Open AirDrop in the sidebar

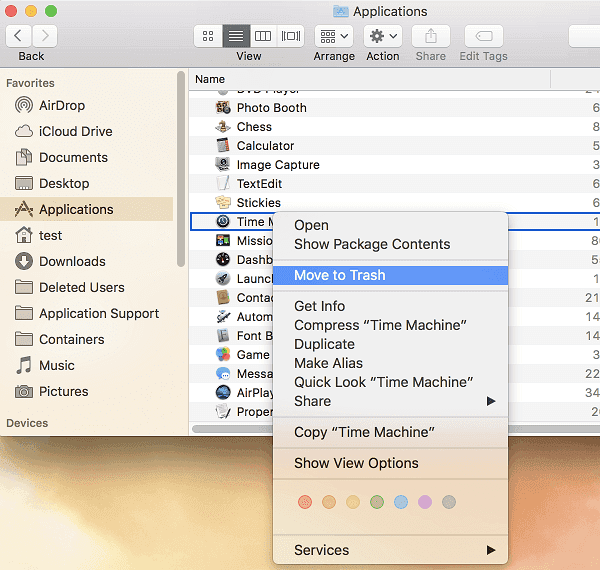pos(86,105)
